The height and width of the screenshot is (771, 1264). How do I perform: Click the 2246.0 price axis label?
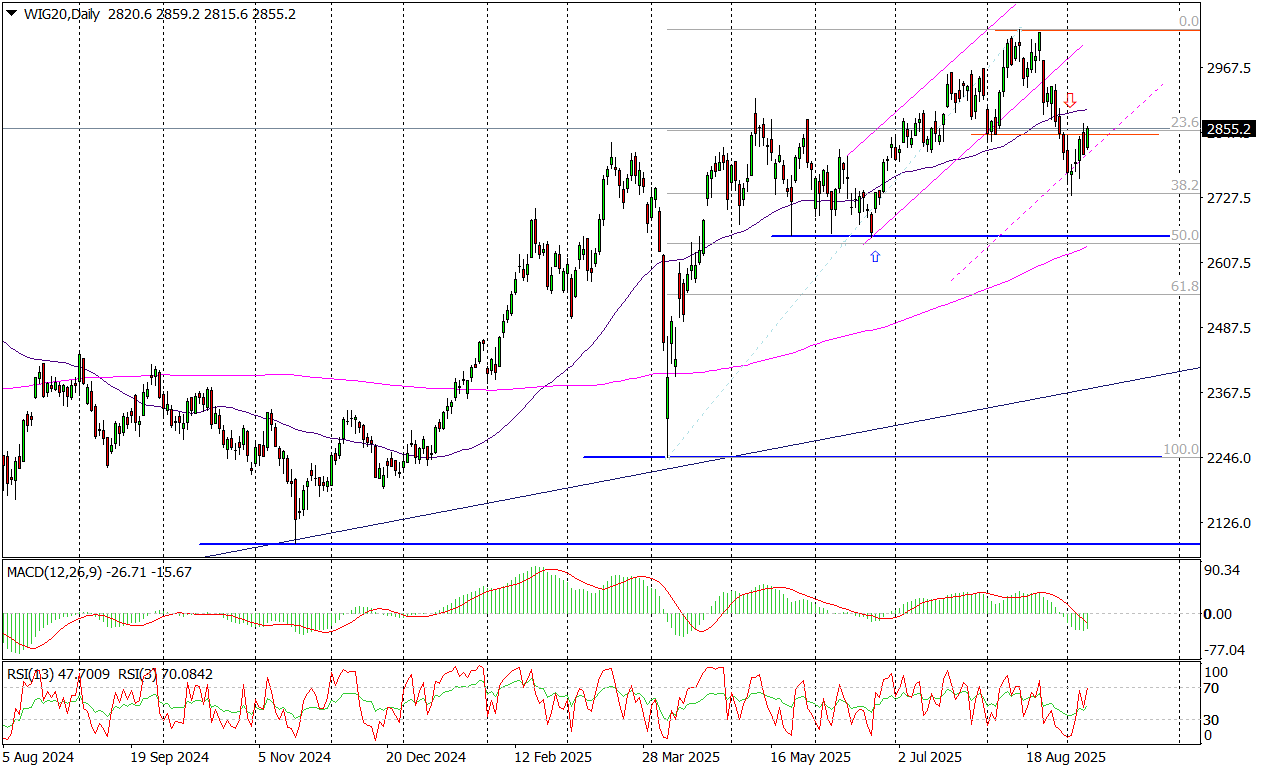(x=1230, y=458)
